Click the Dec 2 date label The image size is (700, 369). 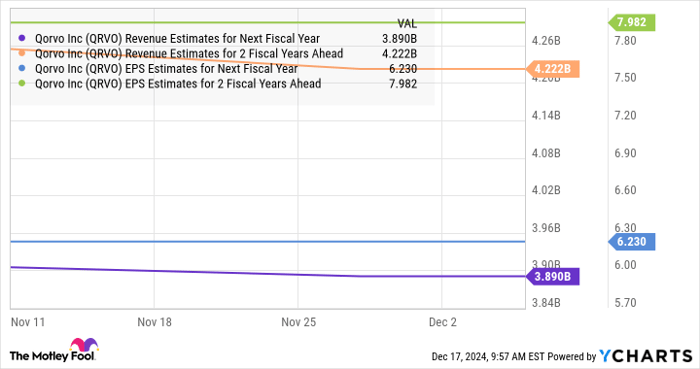443,322
